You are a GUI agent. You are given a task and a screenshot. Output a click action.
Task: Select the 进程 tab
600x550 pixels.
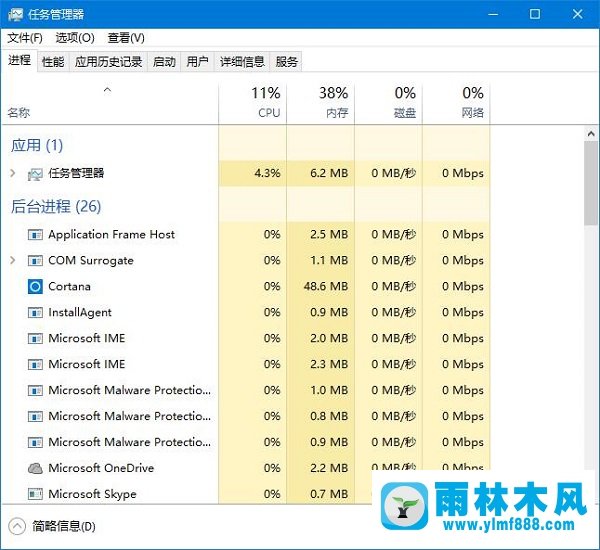(20, 60)
